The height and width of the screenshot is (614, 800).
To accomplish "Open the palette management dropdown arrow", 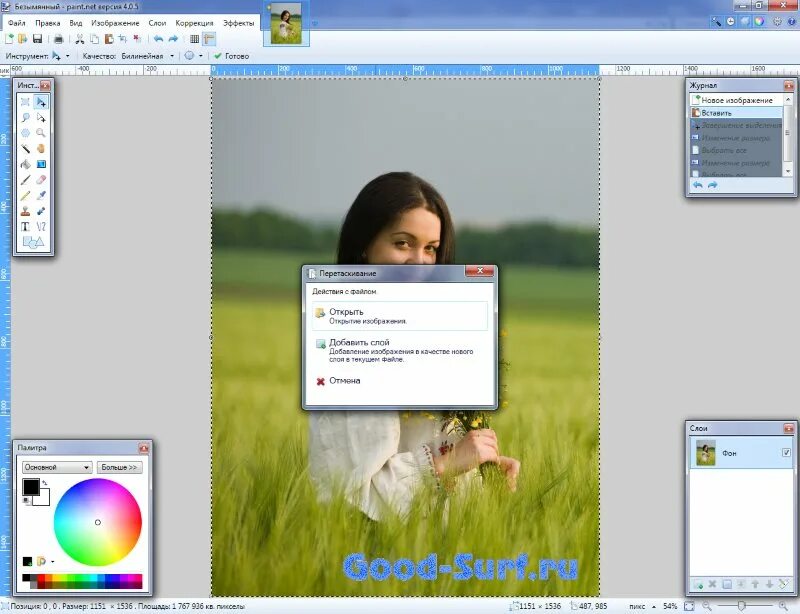I will 53,561.
